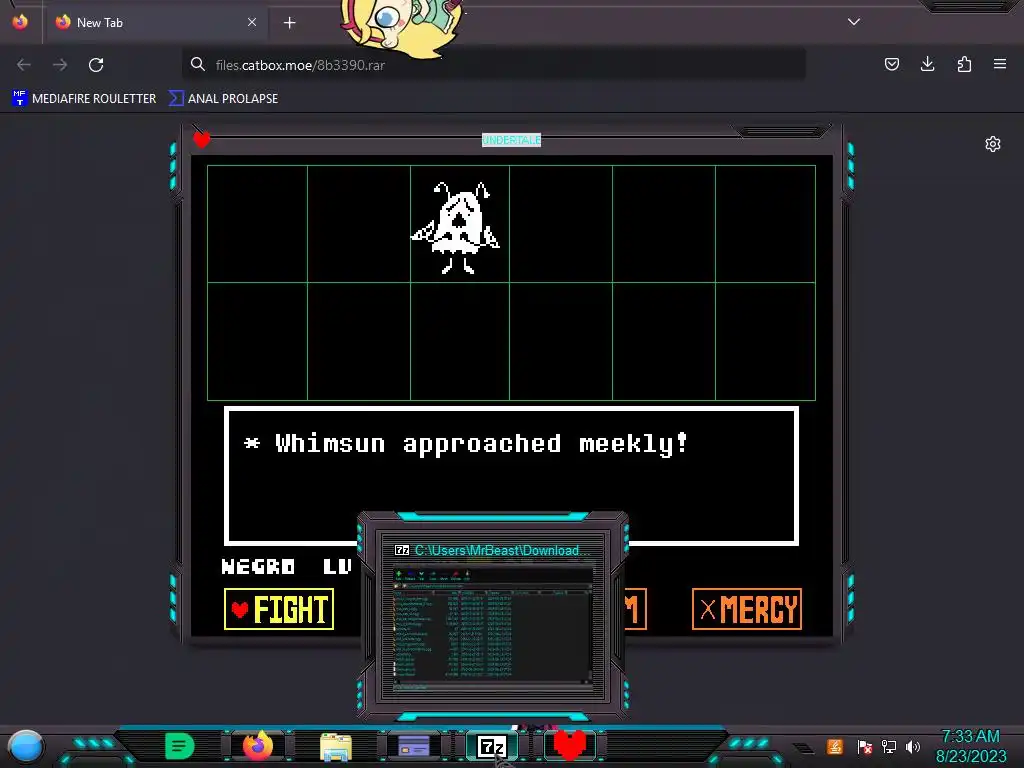This screenshot has height=768, width=1024.
Task: Focus the address bar showing files.catbox.moe URL
Action: click(x=493, y=65)
